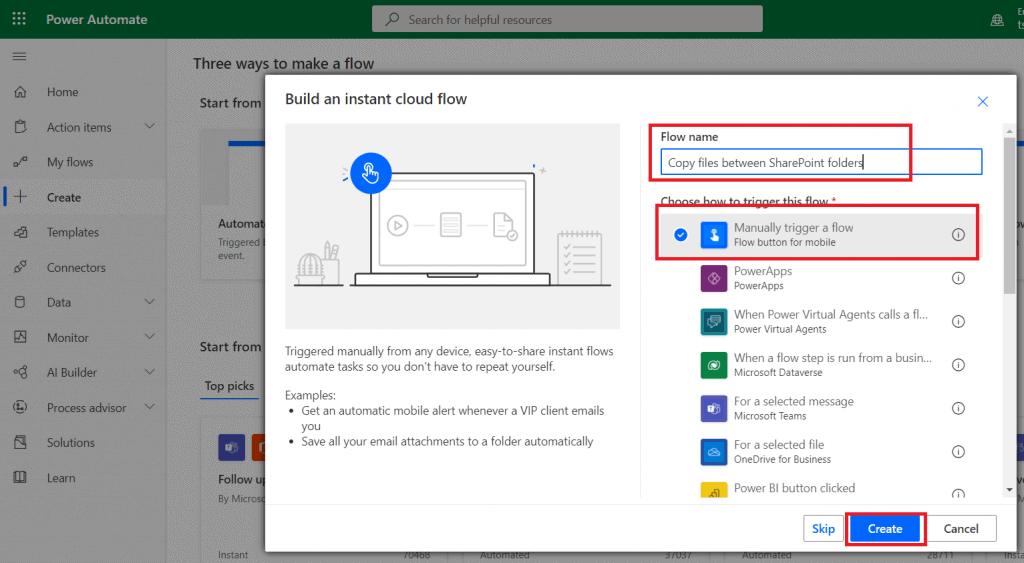The image size is (1024, 563).
Task: Click the Action items clipboard icon
Action: [20, 127]
